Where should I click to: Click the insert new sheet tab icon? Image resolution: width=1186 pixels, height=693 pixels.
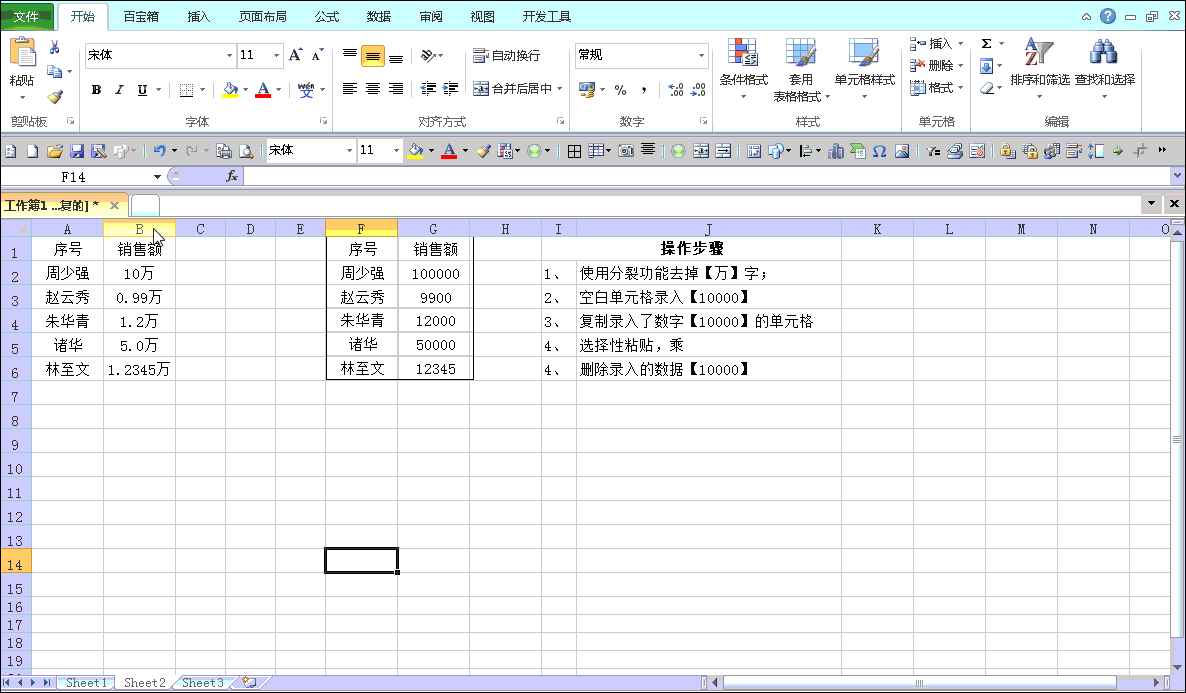pyautogui.click(x=249, y=682)
